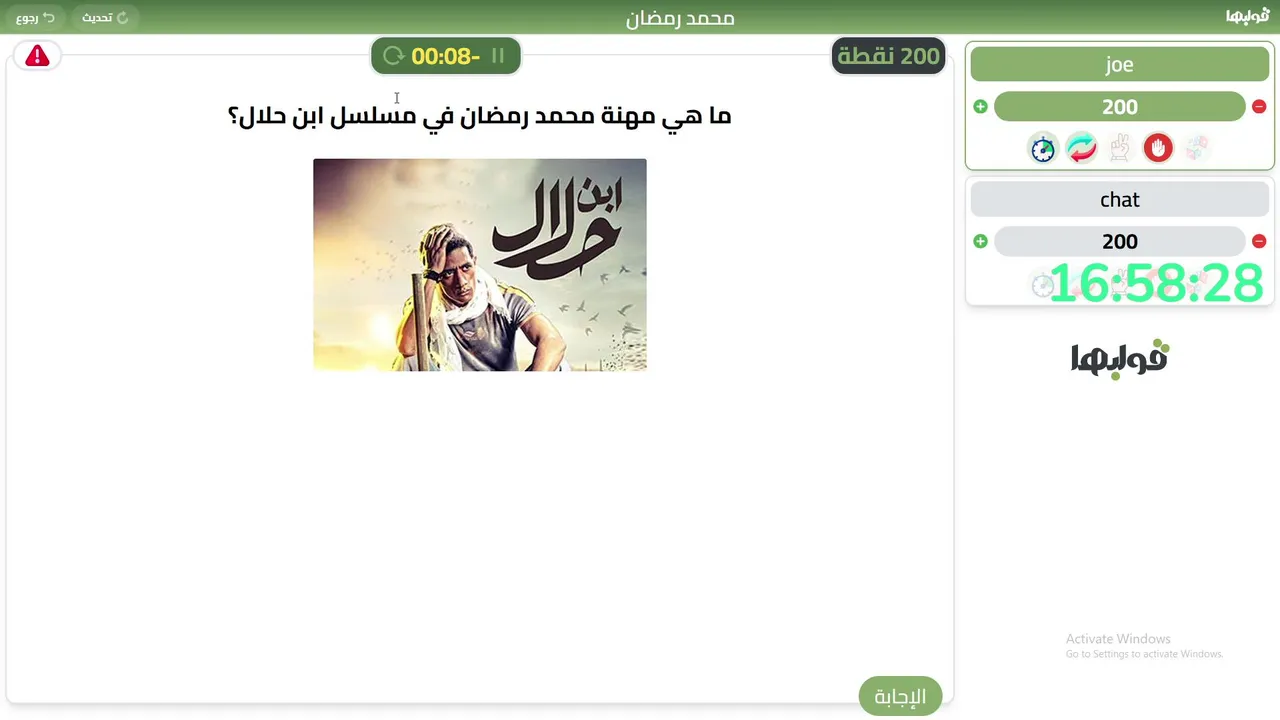1280x720 pixels.
Task: Use joe's stopwatch helper
Action: [1043, 148]
